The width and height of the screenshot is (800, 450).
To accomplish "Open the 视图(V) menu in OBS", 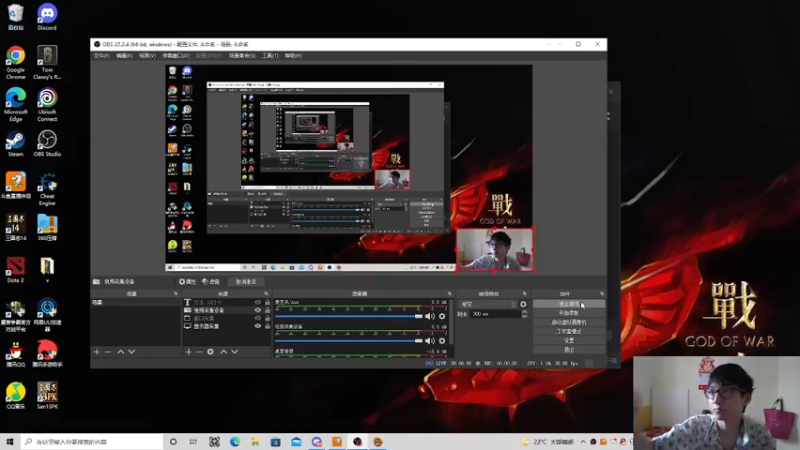I will (x=147, y=56).
